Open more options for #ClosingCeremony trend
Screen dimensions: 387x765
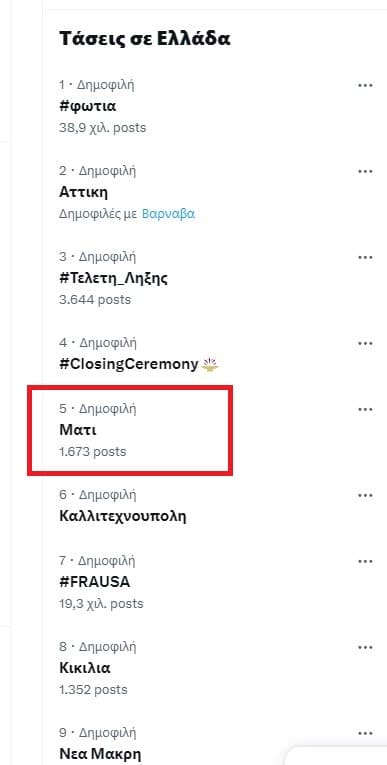[x=365, y=343]
